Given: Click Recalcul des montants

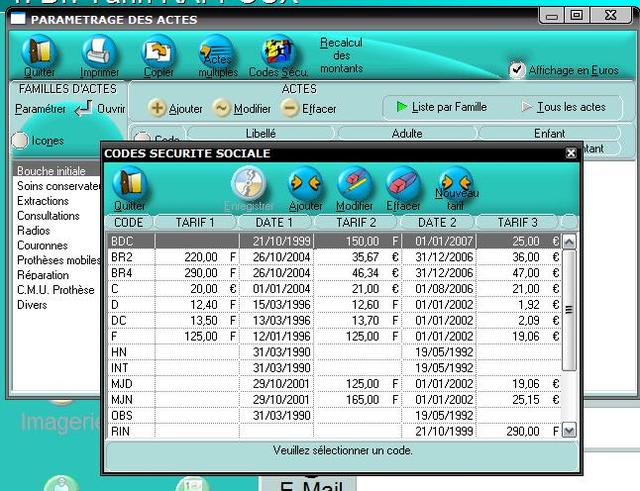Looking at the screenshot, I should (341, 55).
